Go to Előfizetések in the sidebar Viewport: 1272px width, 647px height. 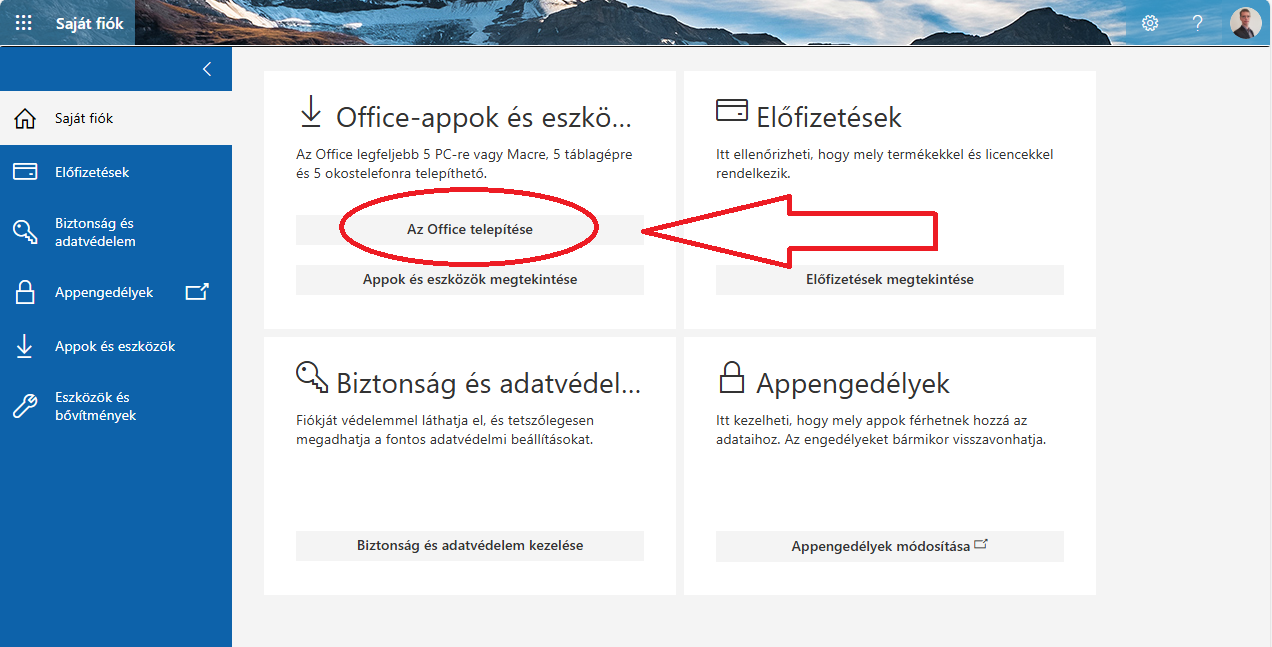[116, 172]
